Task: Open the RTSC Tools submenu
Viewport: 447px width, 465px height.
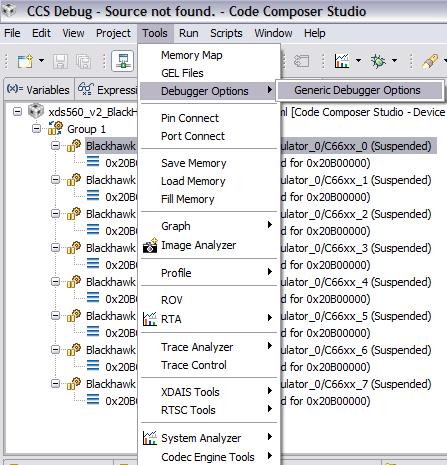Action: coord(208,410)
